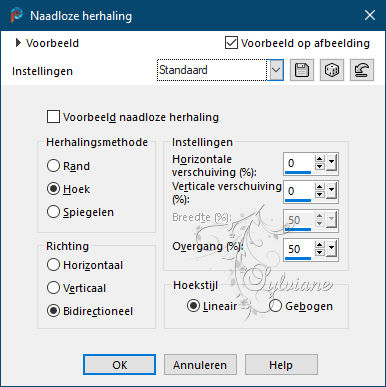Click the randomize parameters dice icon
This screenshot has height=387, width=386.
pos(332,70)
